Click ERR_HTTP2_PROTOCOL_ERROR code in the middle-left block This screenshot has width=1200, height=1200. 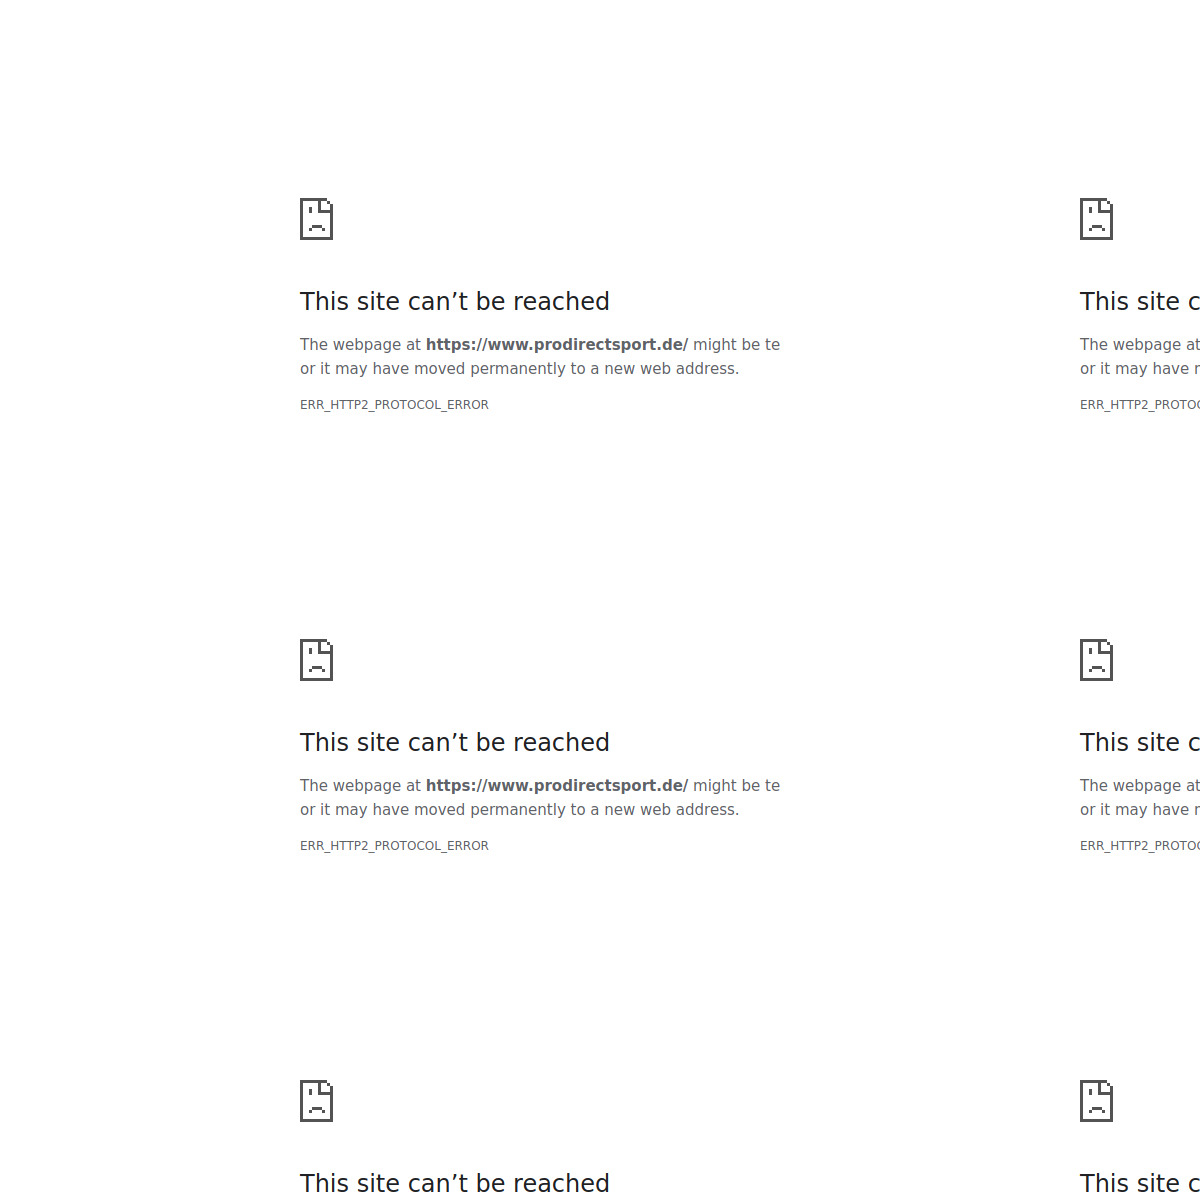[394, 846]
